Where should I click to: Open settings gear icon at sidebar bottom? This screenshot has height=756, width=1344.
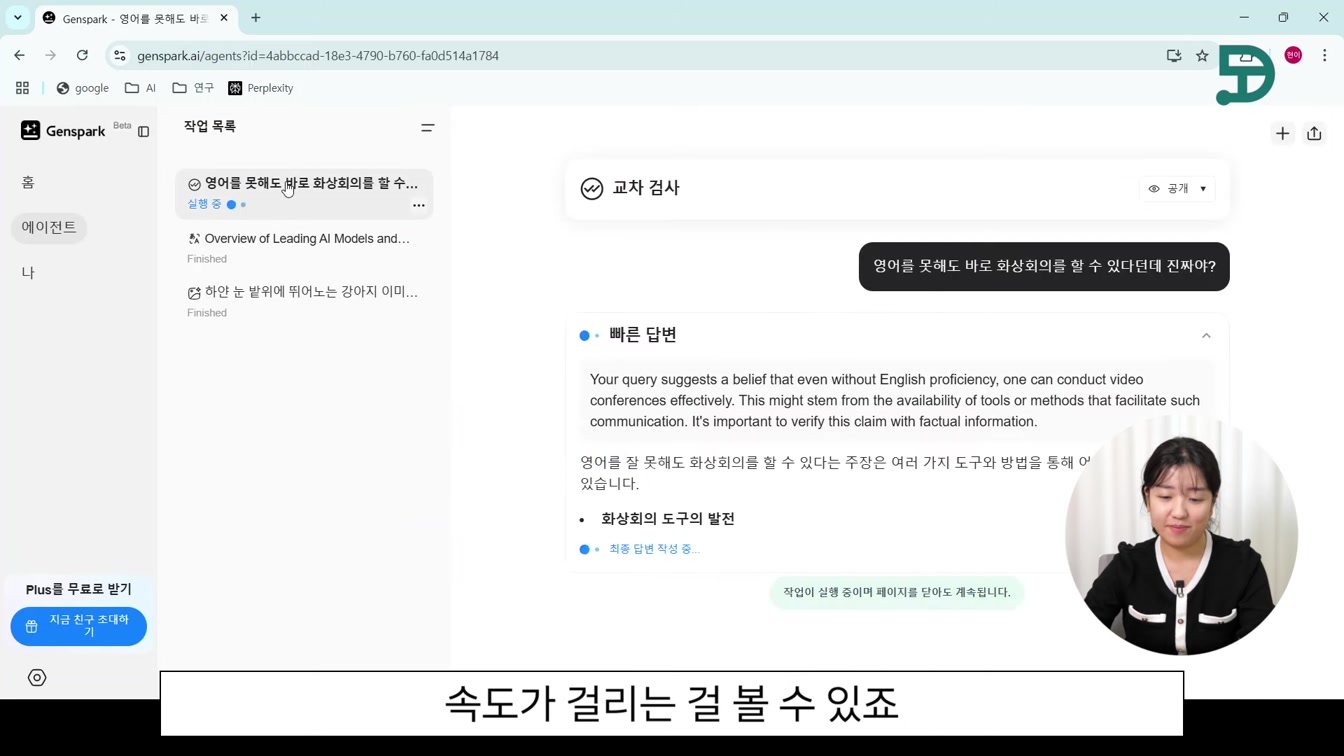pos(37,678)
